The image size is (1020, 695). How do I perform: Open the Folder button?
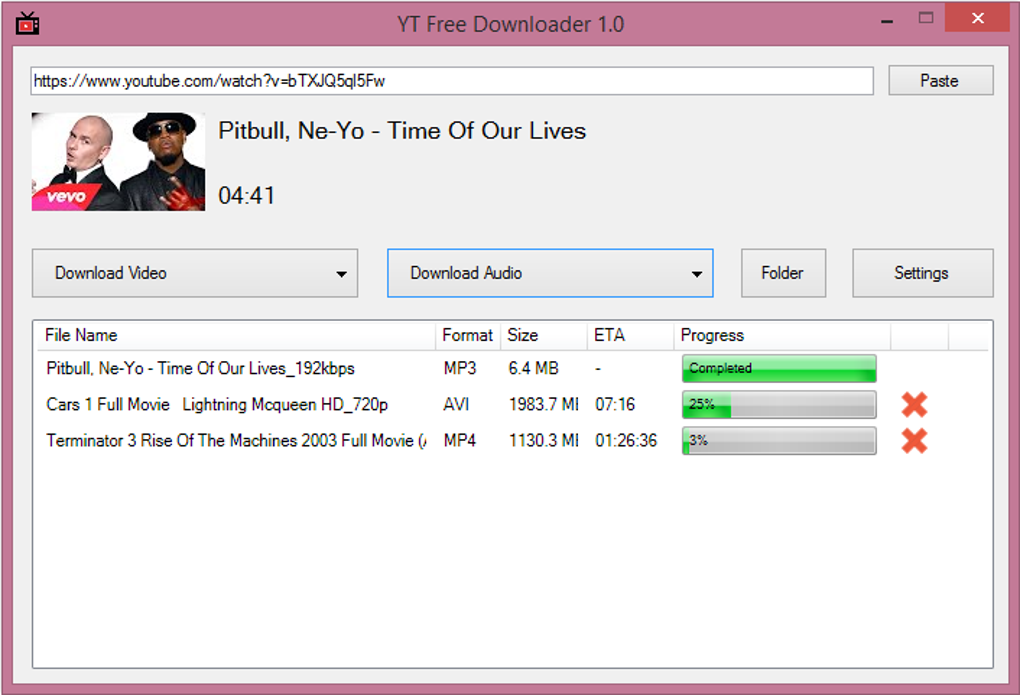tap(783, 273)
